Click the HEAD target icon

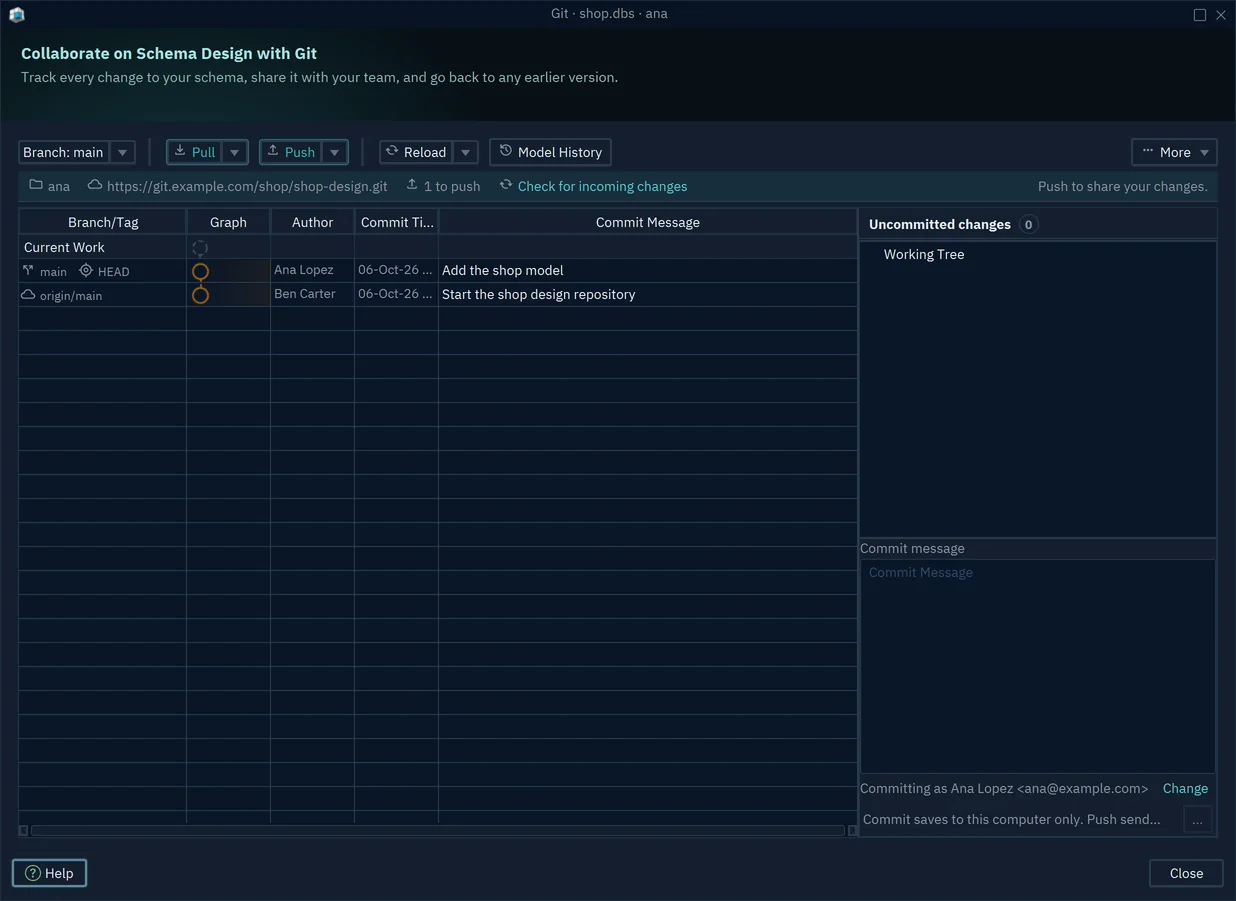click(x=86, y=271)
